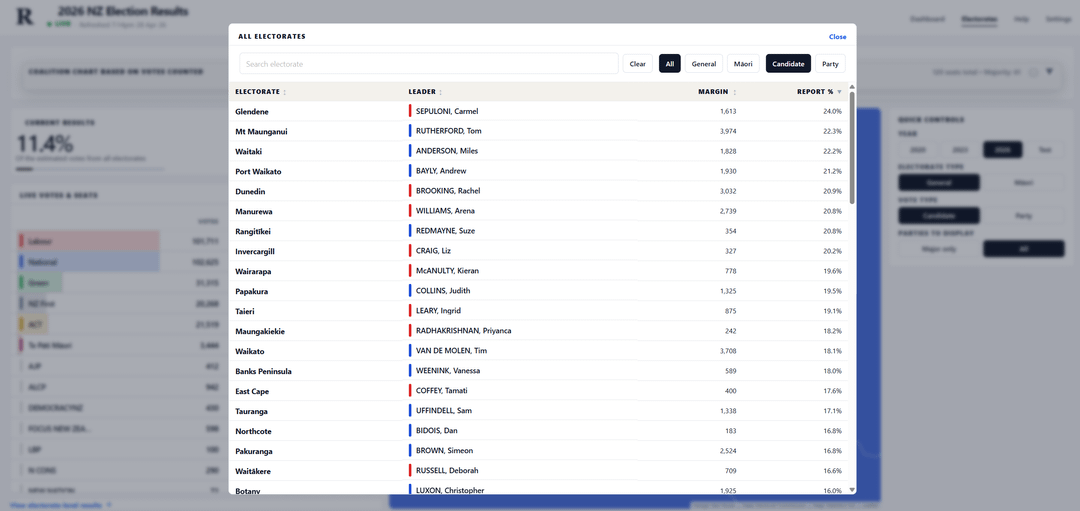Select the All electorate filter
Viewport: 1080px width, 511px height.
tap(670, 64)
